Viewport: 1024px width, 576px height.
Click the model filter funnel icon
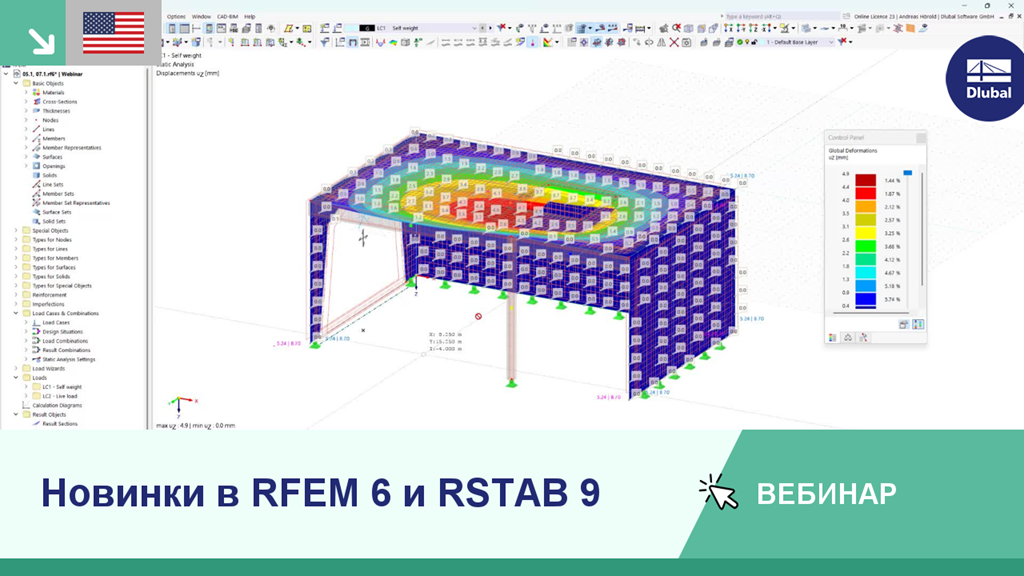(323, 42)
